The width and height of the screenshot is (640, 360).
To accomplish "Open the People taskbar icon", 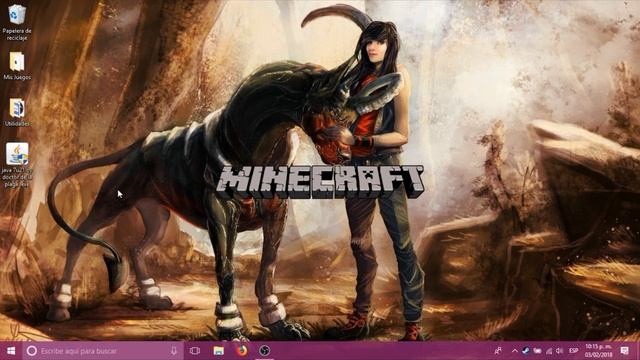I will pyautogui.click(x=498, y=351).
